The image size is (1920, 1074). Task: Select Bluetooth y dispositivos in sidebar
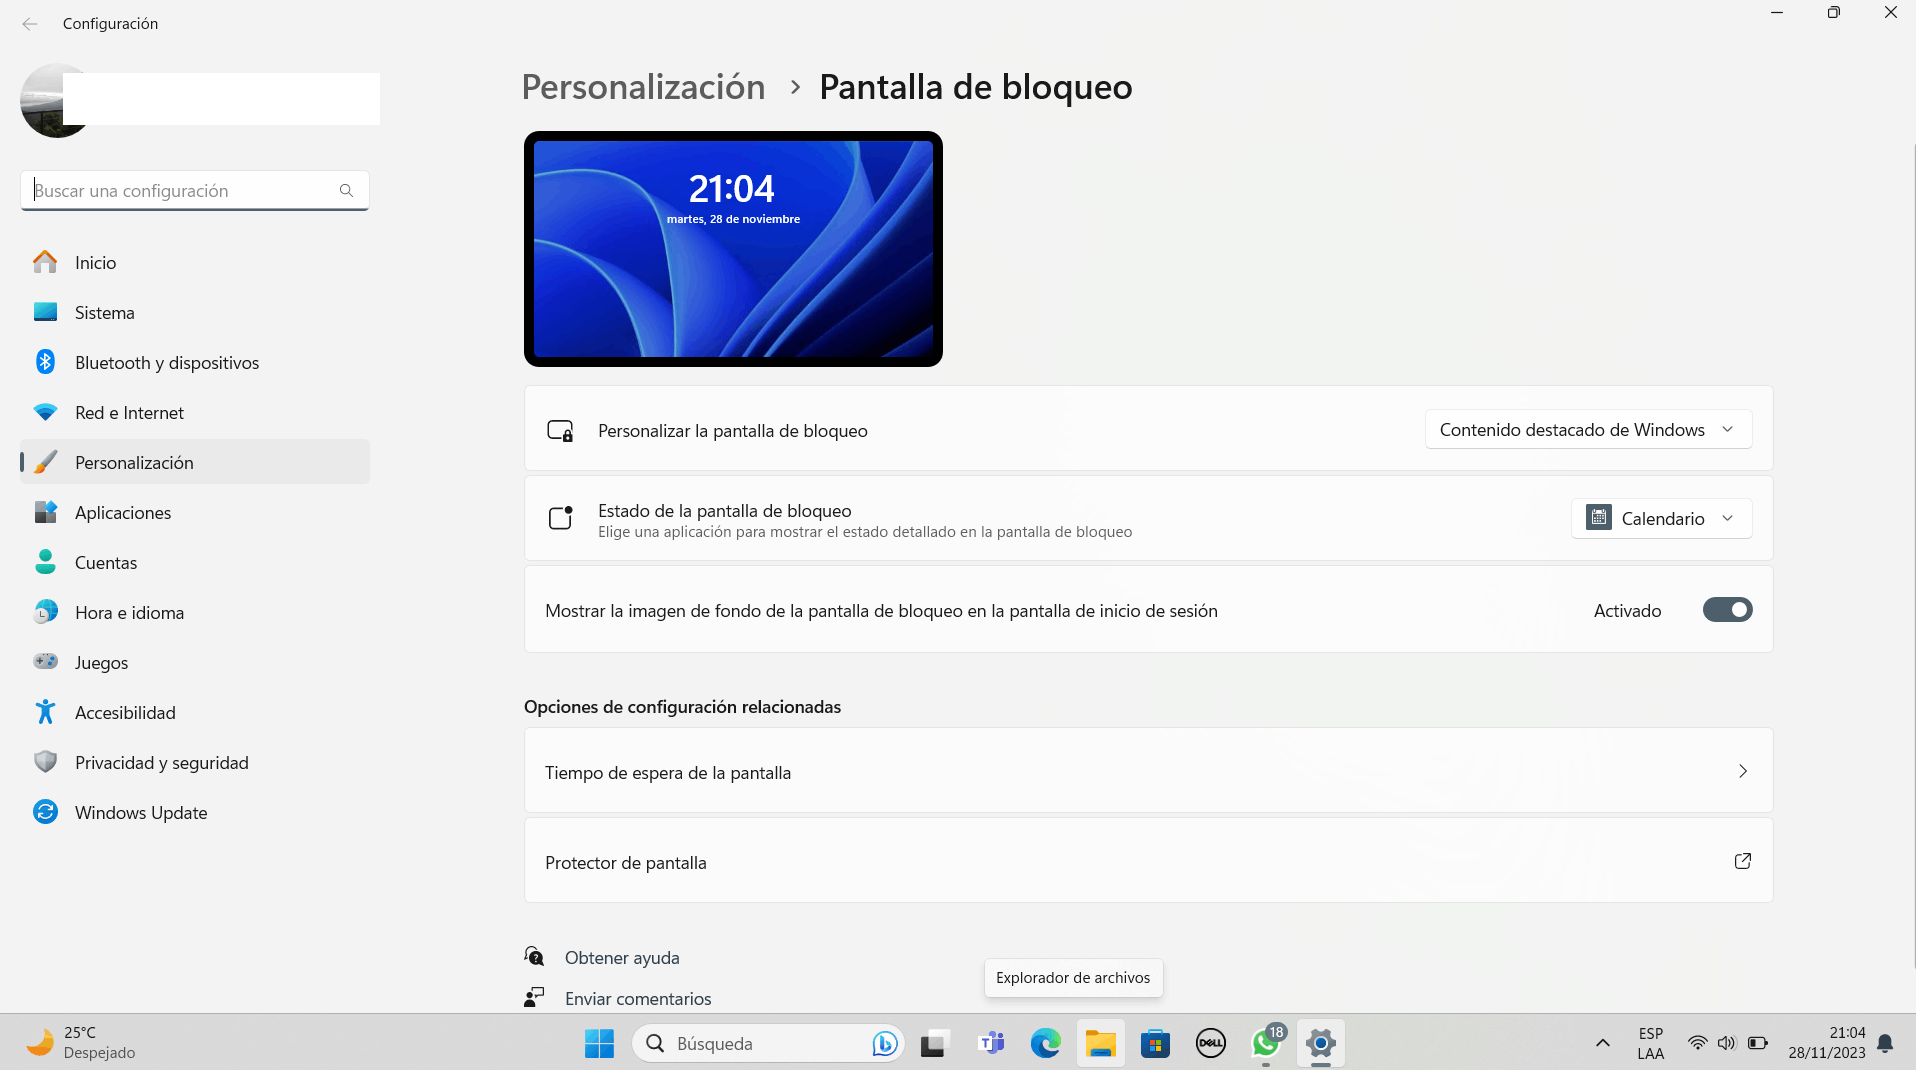[195, 363]
